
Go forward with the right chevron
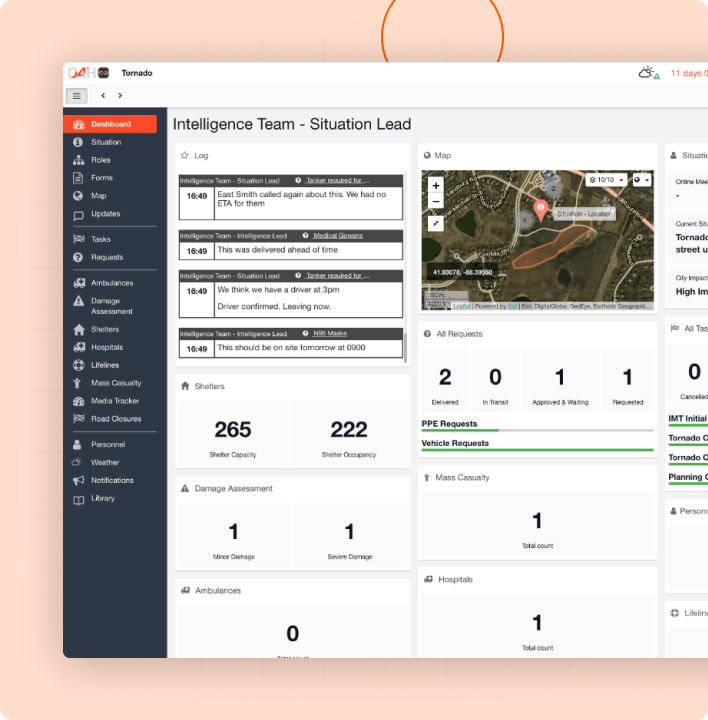[120, 96]
